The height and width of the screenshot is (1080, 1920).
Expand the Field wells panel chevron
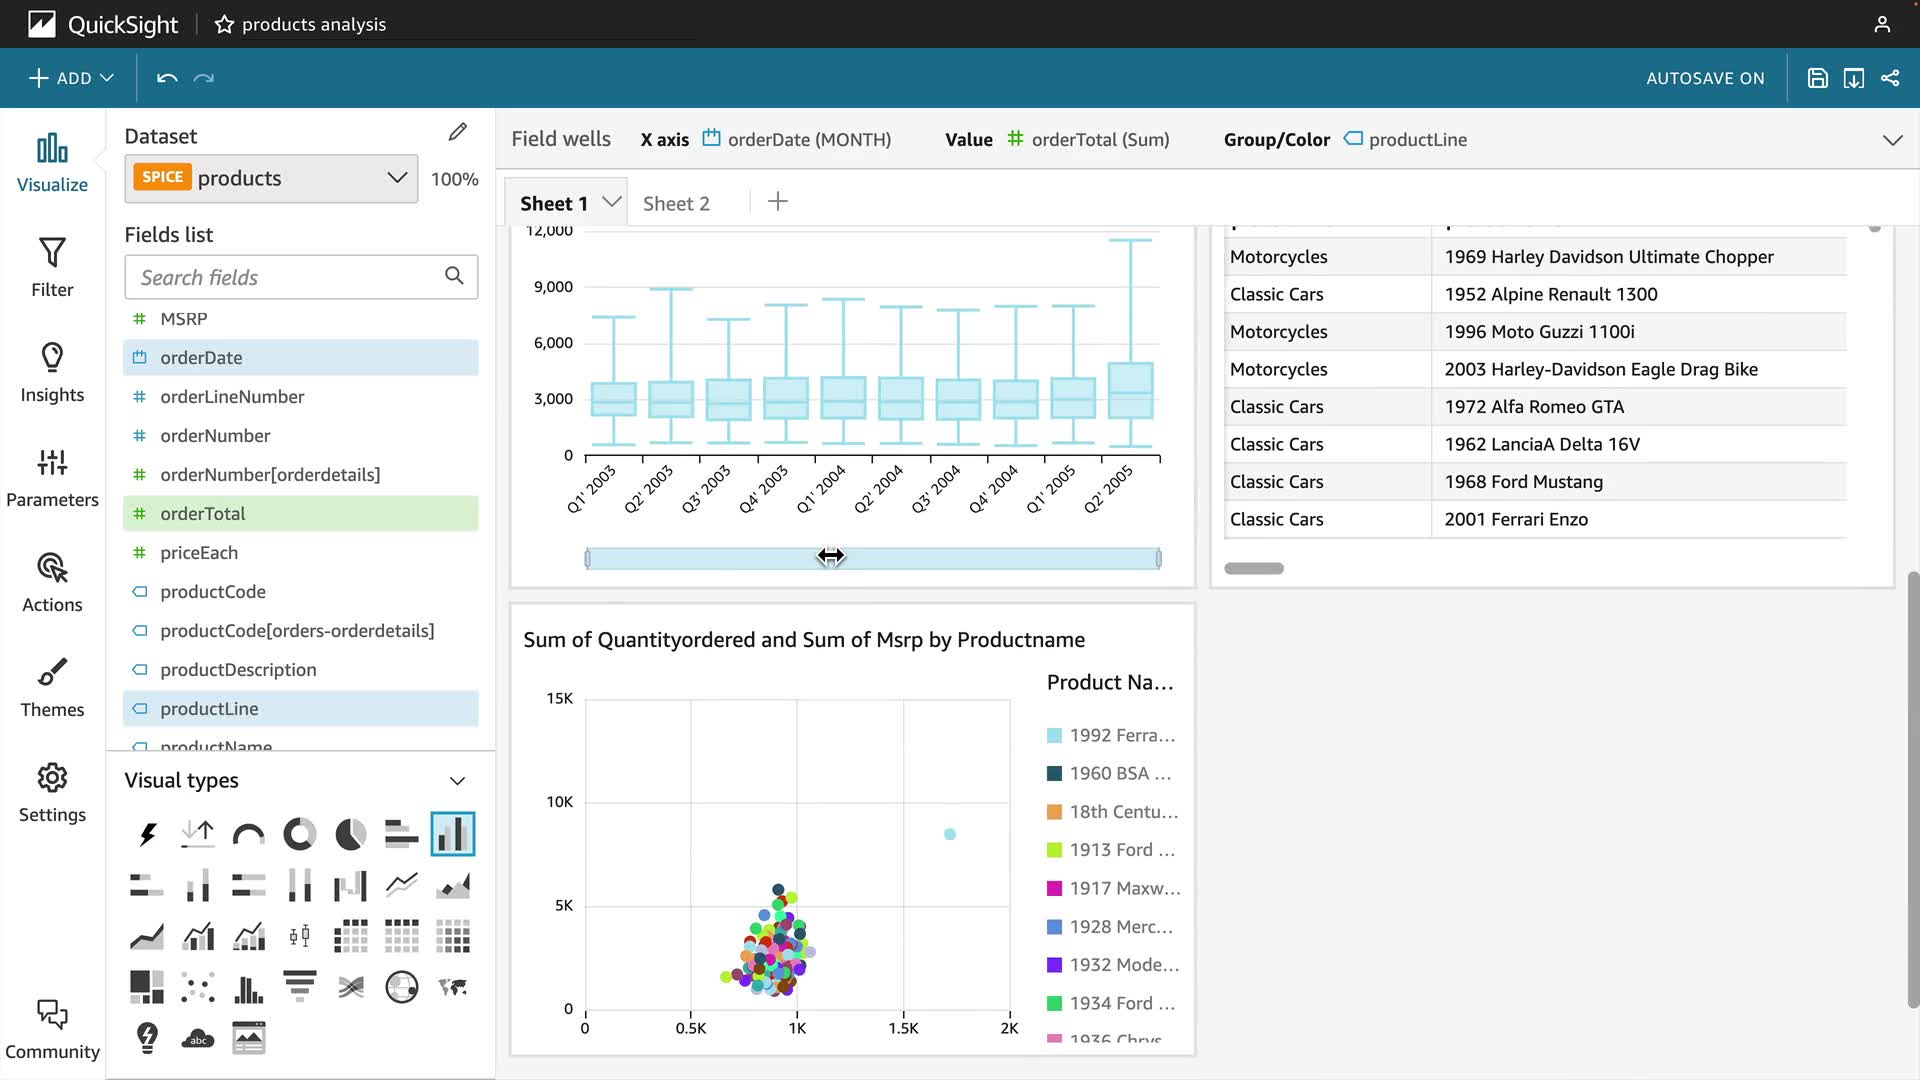tap(1892, 140)
